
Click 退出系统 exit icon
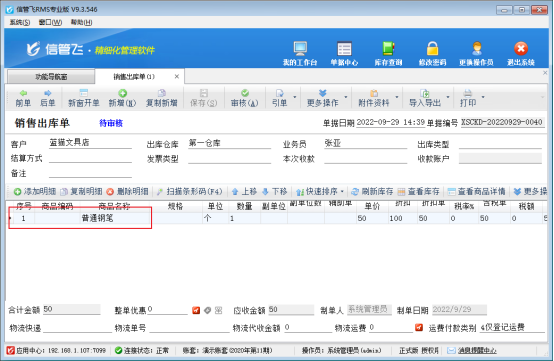pos(521,49)
